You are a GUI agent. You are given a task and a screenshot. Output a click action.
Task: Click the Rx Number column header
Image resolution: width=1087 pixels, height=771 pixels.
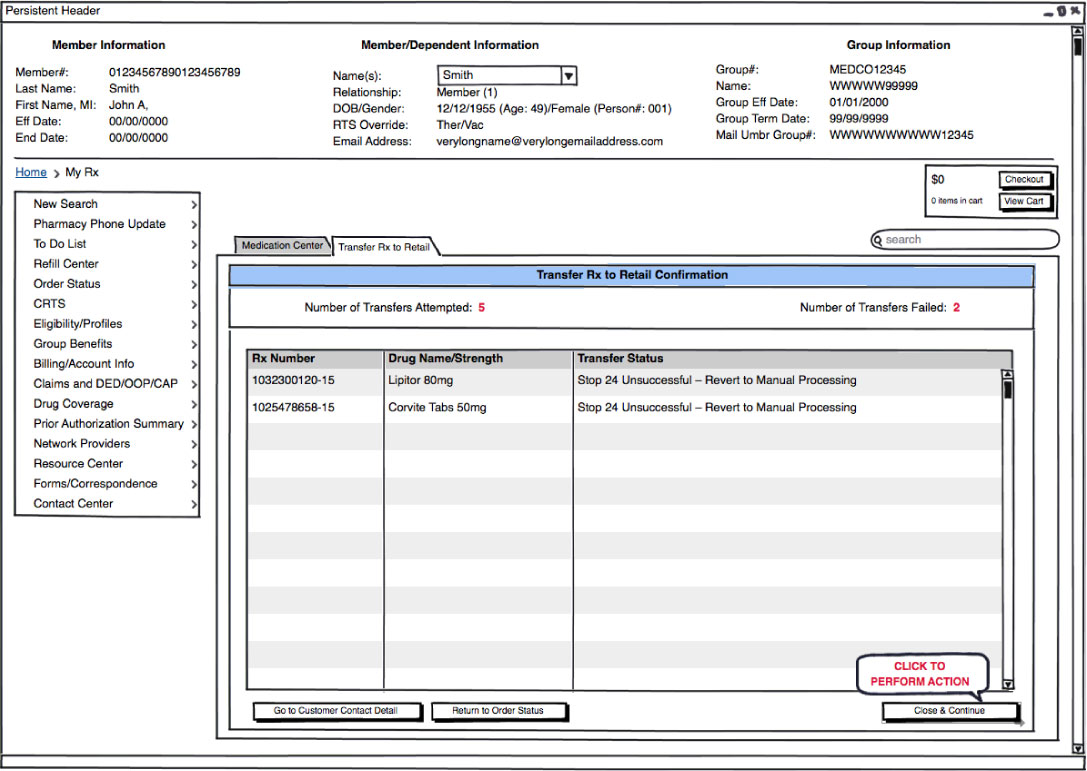pos(315,359)
